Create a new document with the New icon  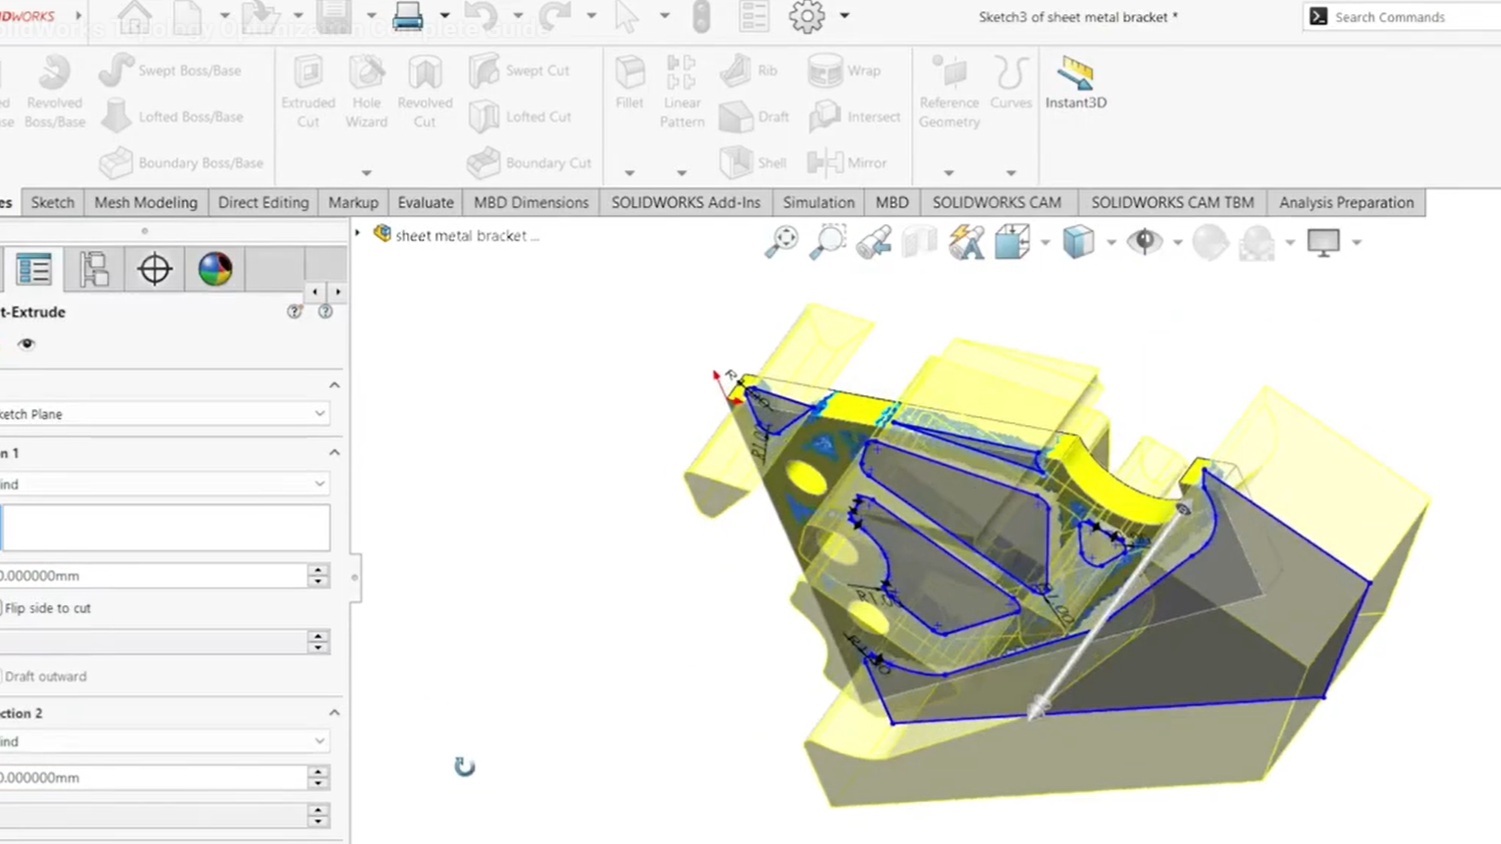point(188,16)
